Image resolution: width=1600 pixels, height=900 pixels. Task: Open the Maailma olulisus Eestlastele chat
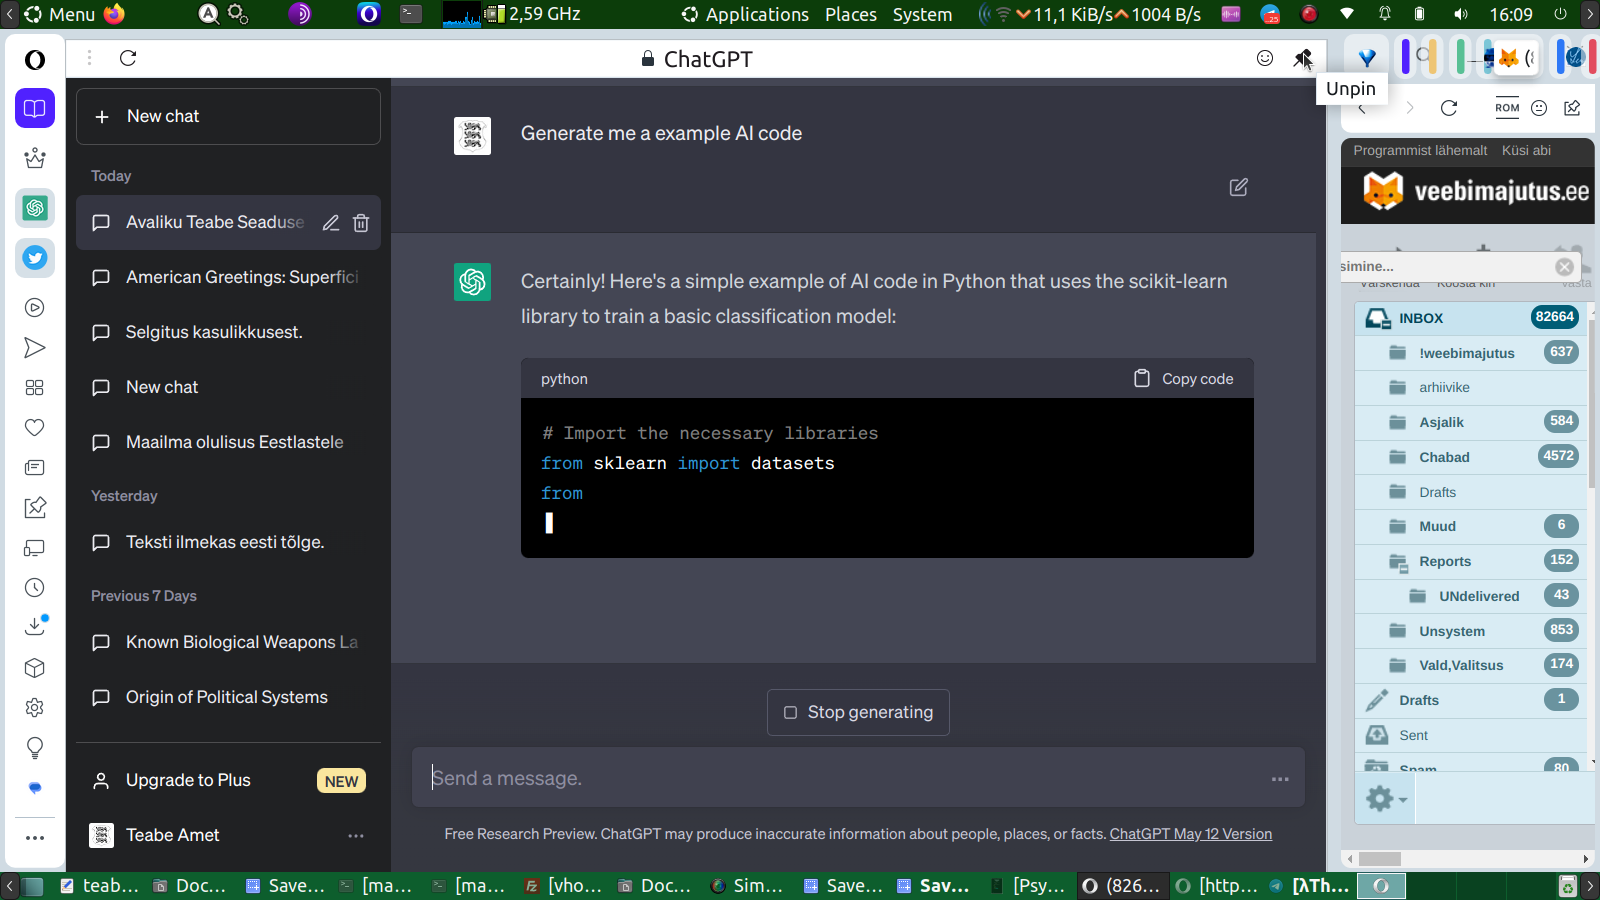pyautogui.click(x=228, y=442)
